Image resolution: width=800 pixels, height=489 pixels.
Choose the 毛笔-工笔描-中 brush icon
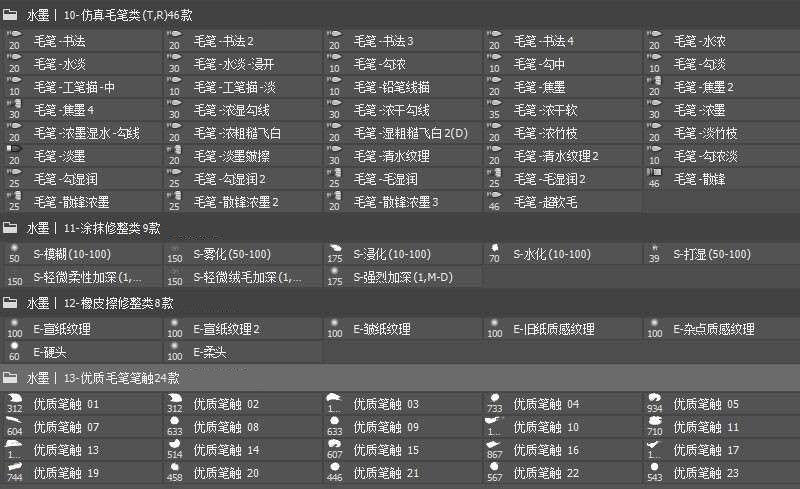(14, 86)
